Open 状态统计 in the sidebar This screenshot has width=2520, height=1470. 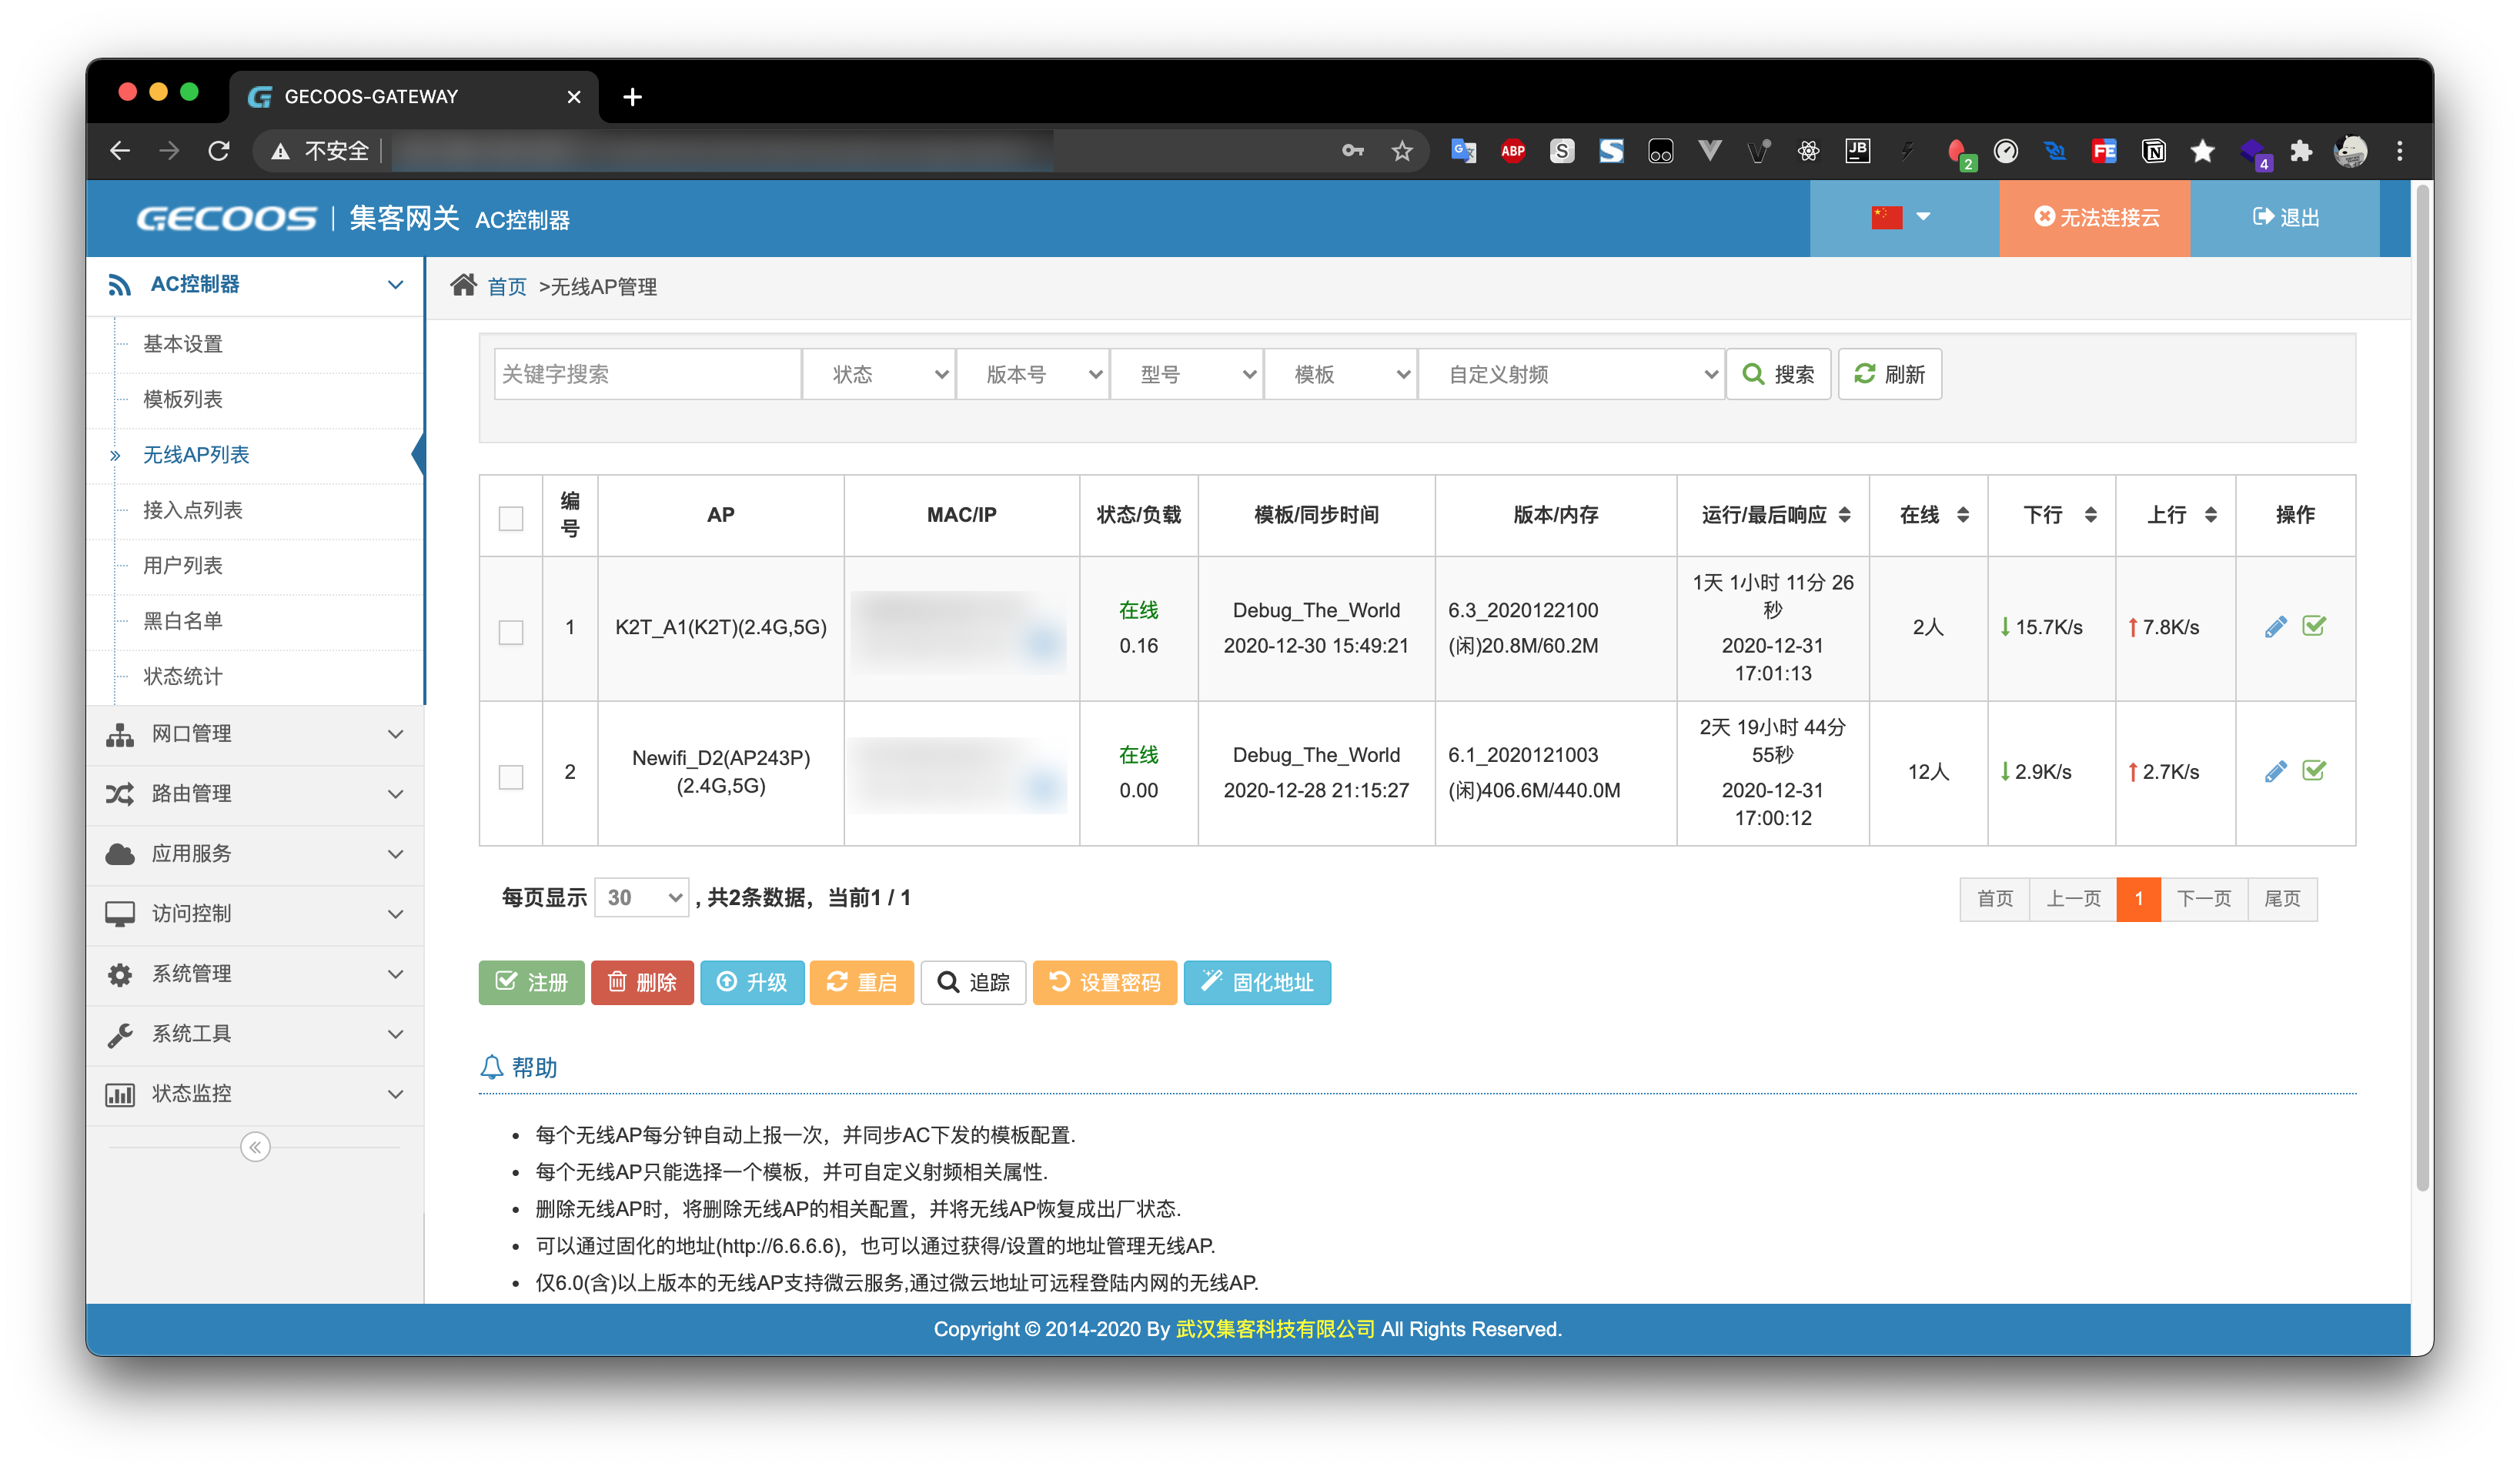pos(182,676)
